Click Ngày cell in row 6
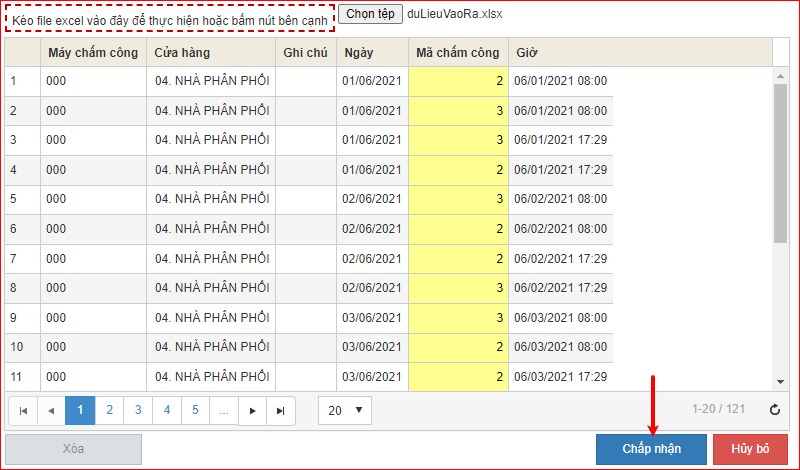Image resolution: width=800 pixels, height=470 pixels. click(x=372, y=229)
